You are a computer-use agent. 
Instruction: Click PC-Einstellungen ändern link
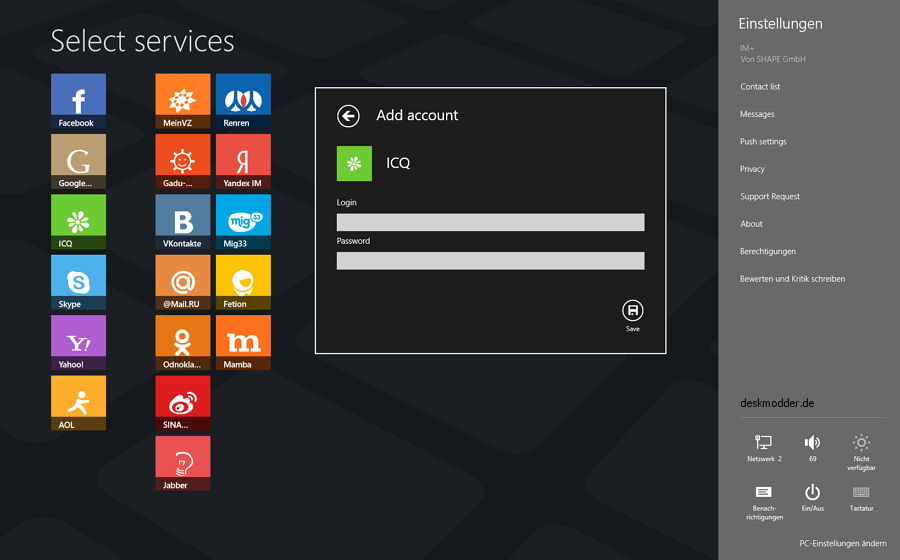(x=843, y=543)
